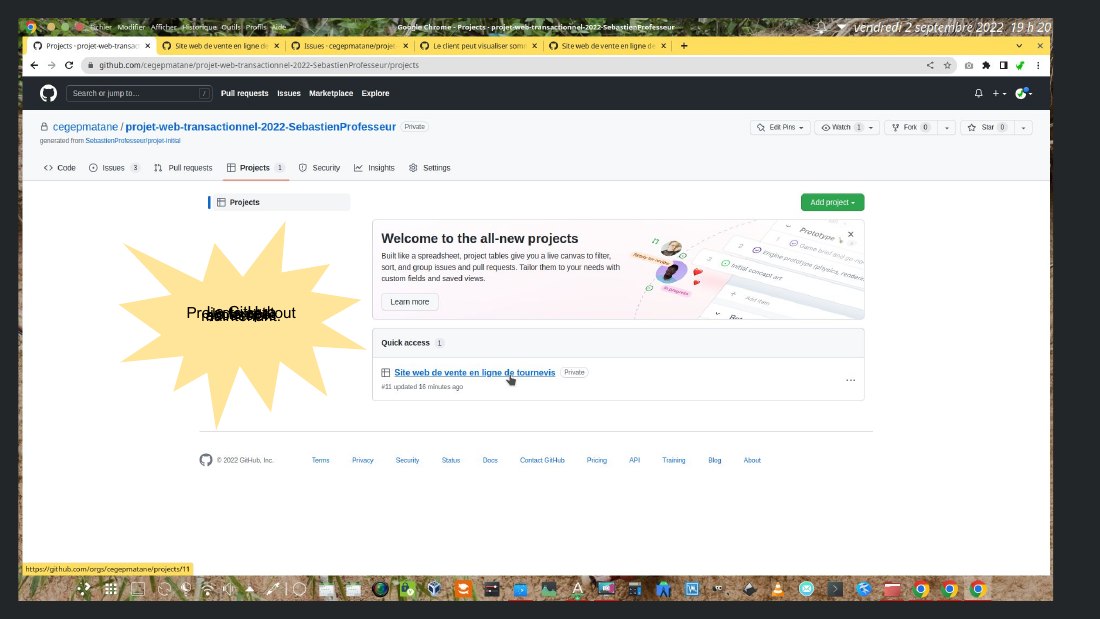Click the share icon in the address bar
This screenshot has height=619, width=1100.
pyautogui.click(x=930, y=65)
